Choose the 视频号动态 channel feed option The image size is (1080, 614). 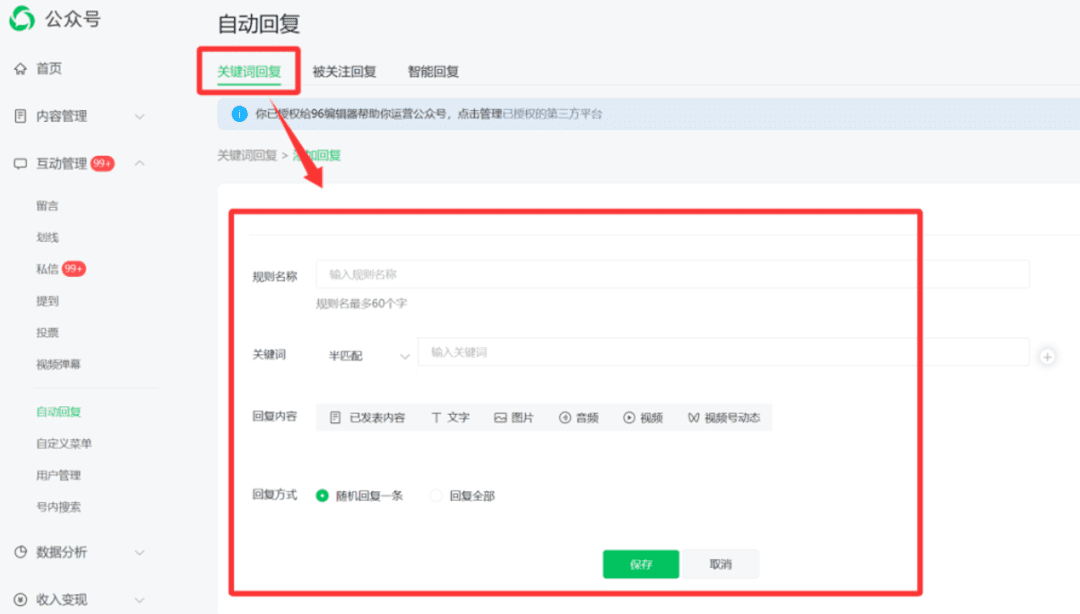pyautogui.click(x=723, y=418)
